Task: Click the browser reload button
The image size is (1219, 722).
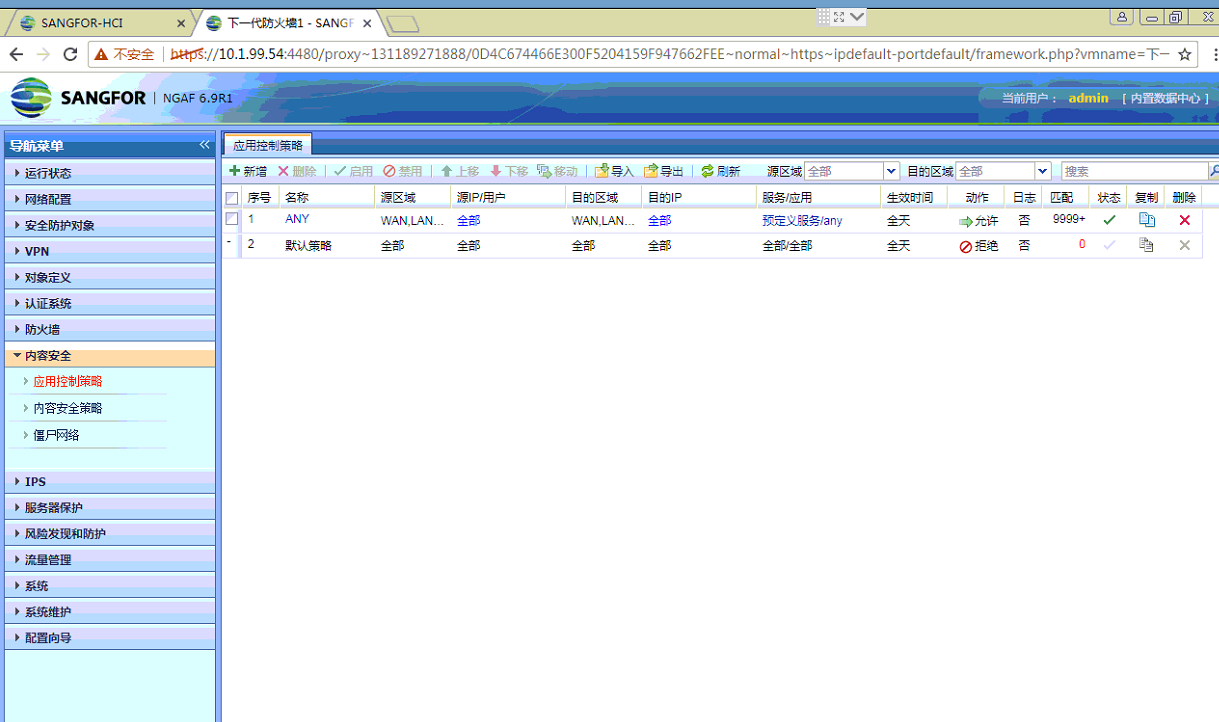Action: click(70, 54)
